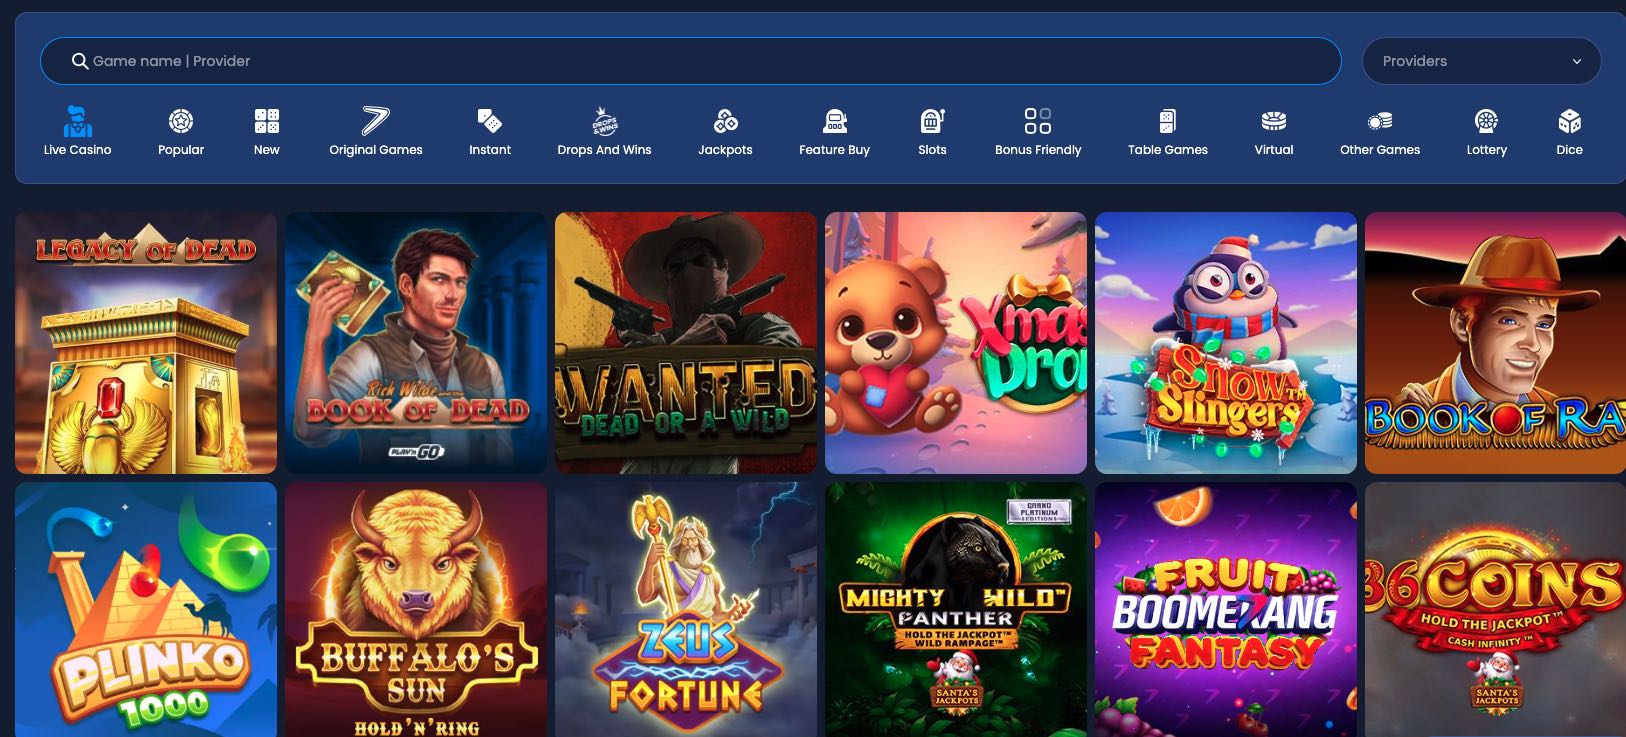Screen dimensions: 1626x737
Task: Select the Instant games icon
Action: (x=490, y=121)
